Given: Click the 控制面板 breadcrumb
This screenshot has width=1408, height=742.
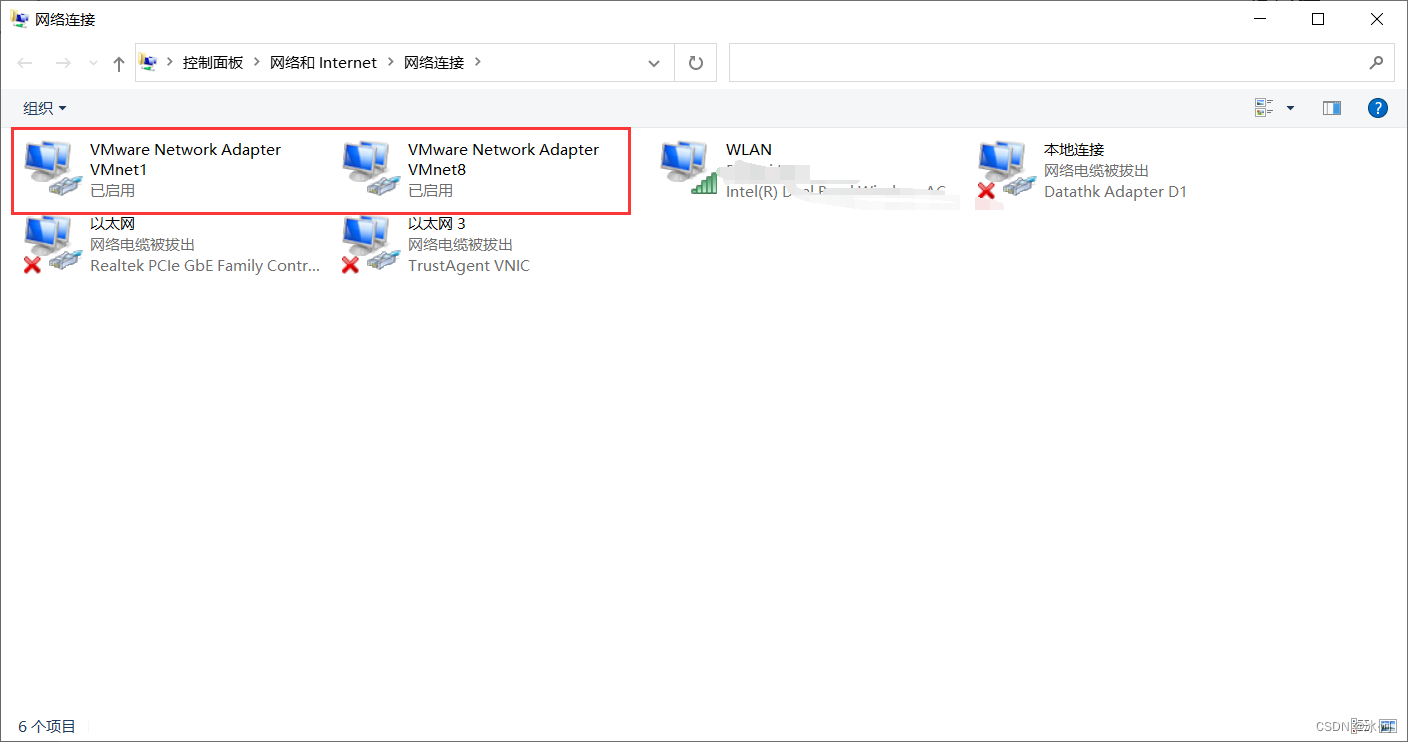Looking at the screenshot, I should [x=213, y=62].
